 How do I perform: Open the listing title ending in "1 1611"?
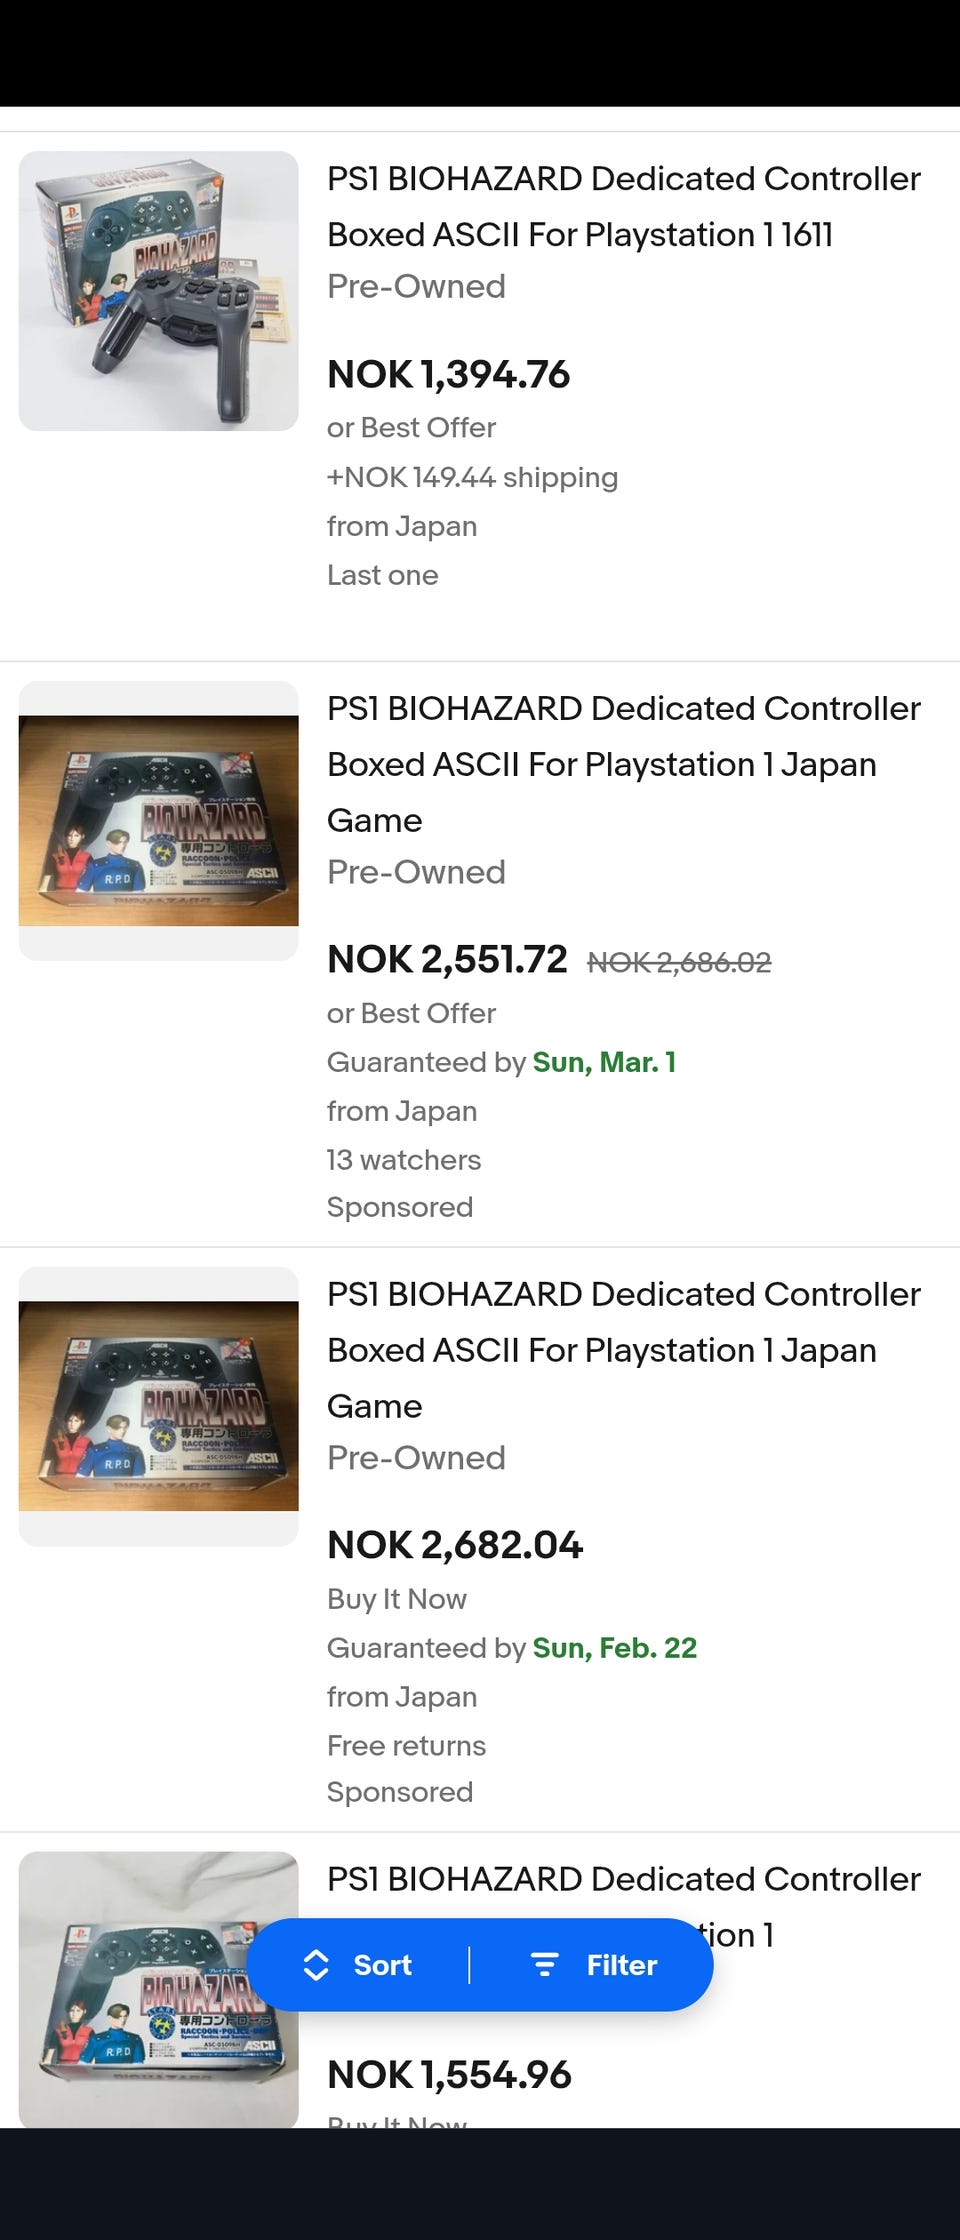coord(623,207)
